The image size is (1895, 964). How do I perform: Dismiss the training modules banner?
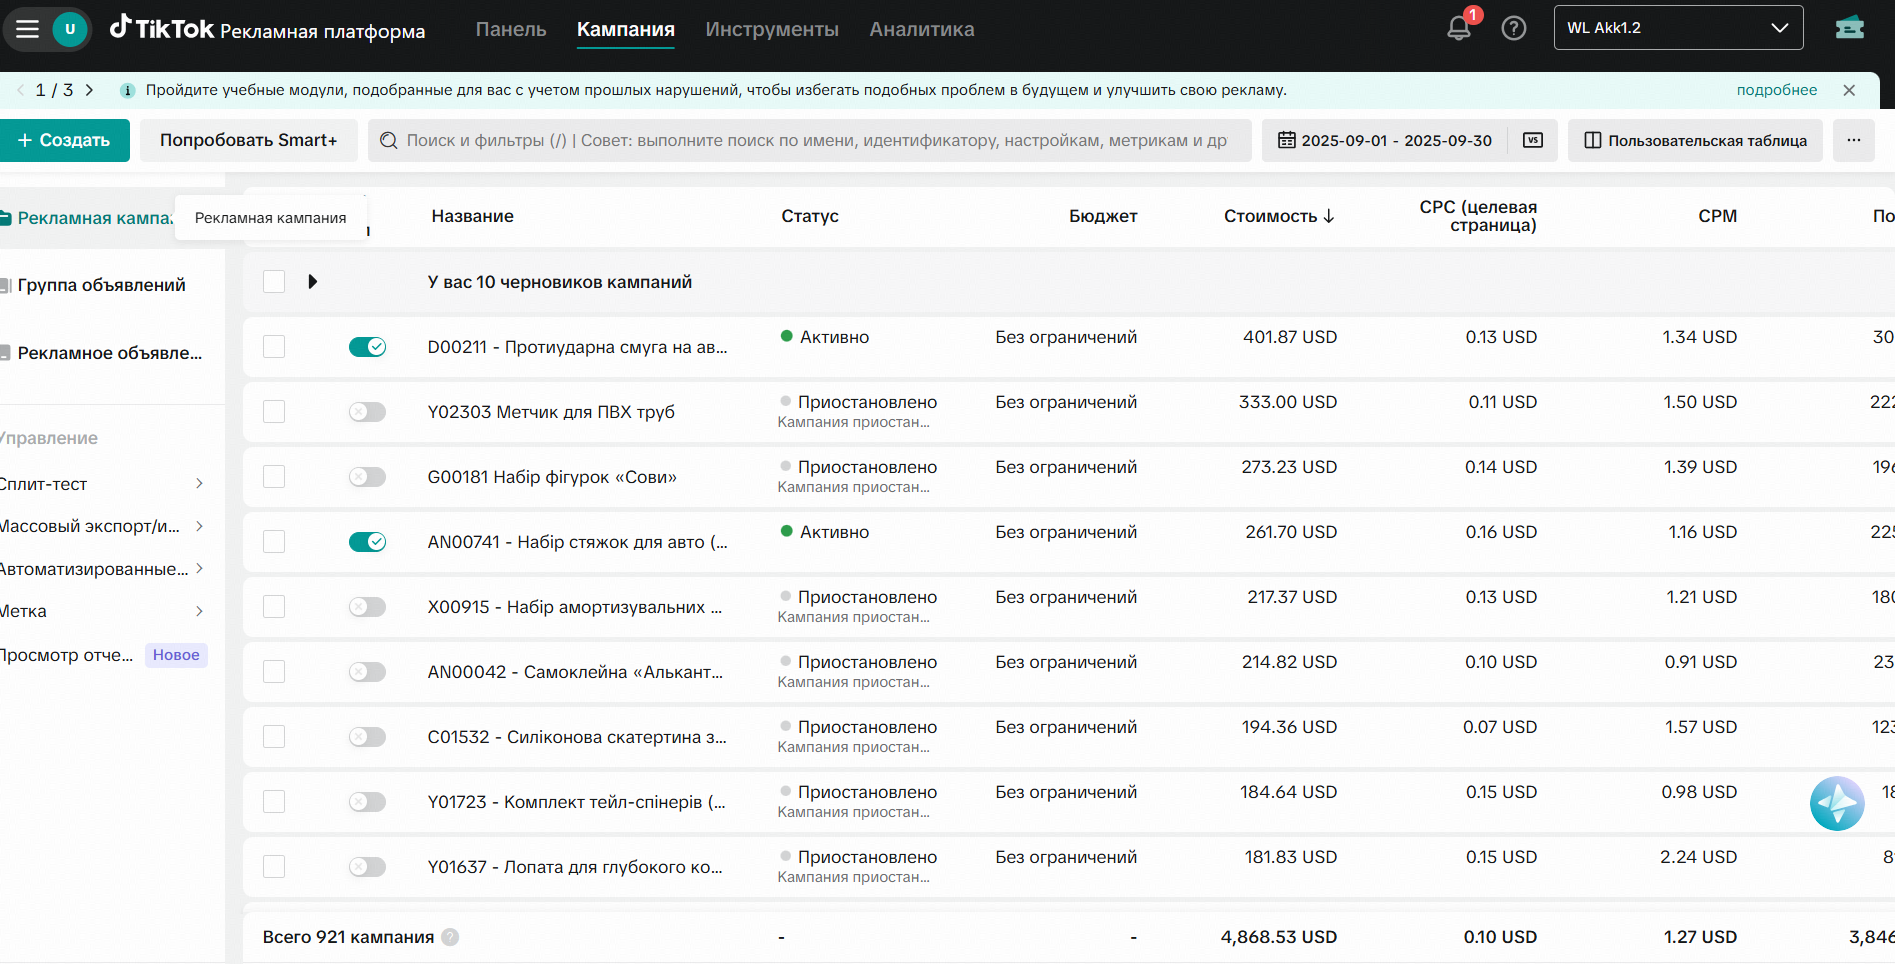(1849, 90)
